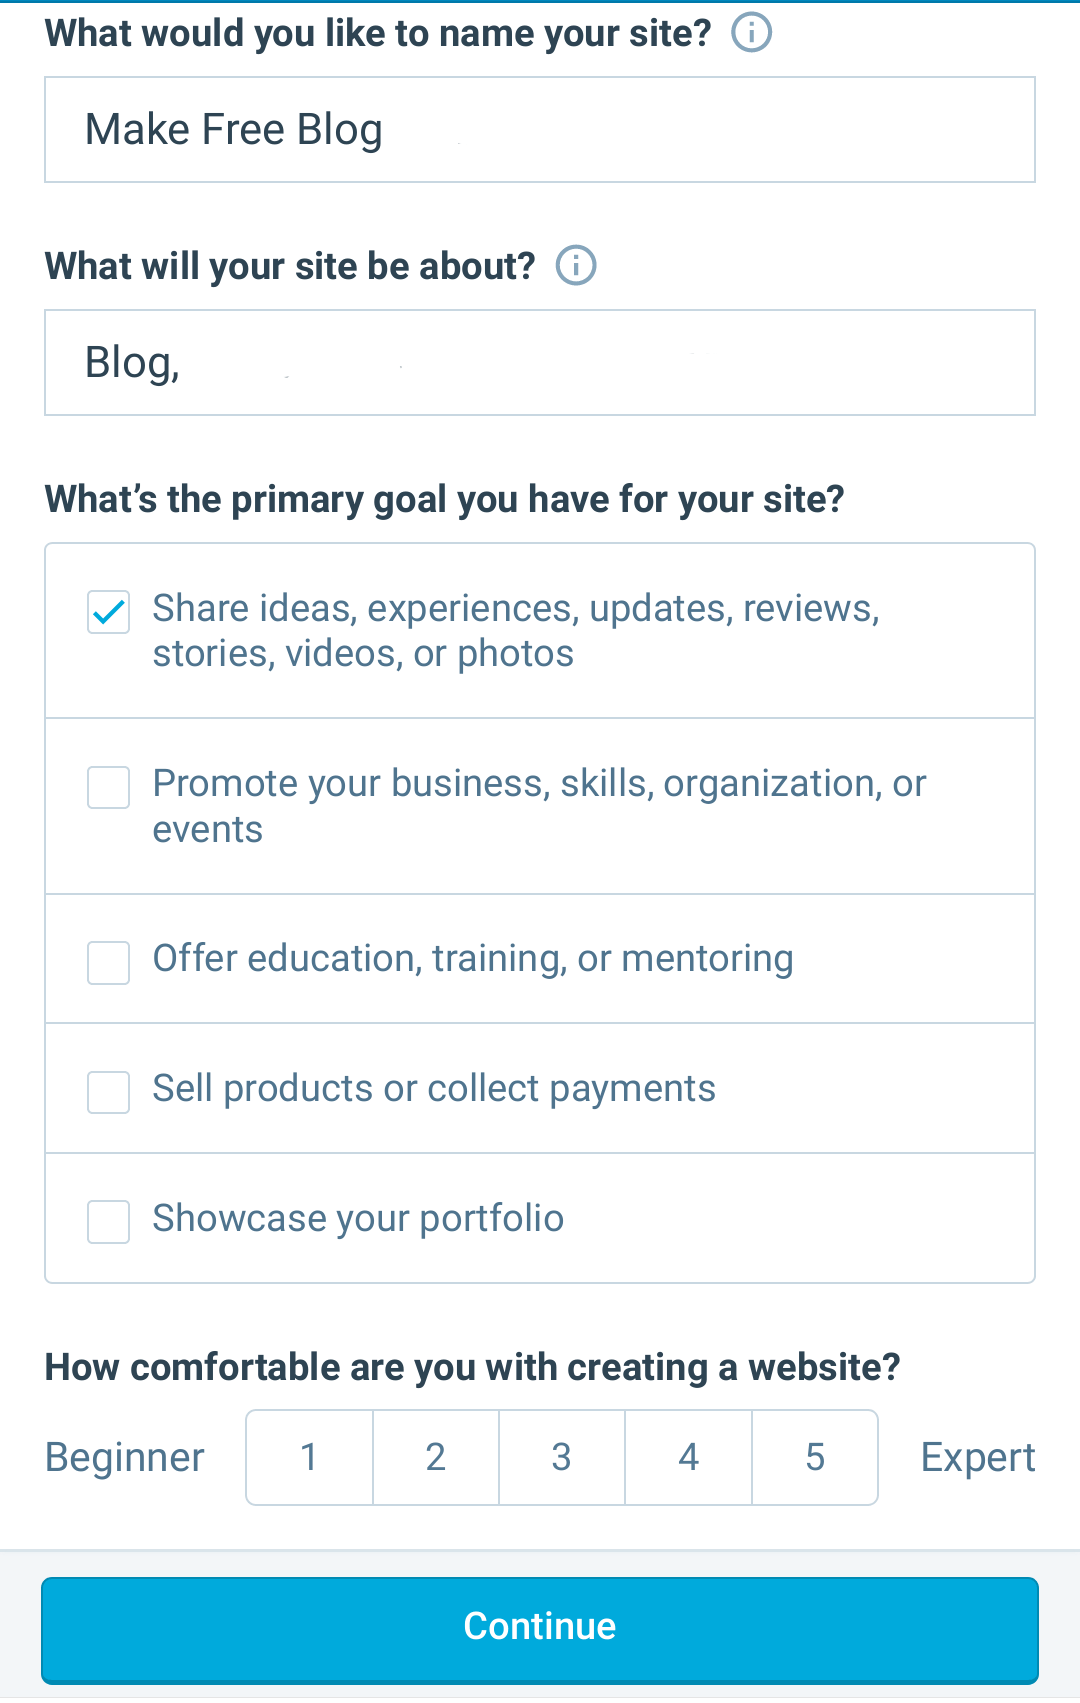
Task: Select comfort level 4
Action: (688, 1457)
